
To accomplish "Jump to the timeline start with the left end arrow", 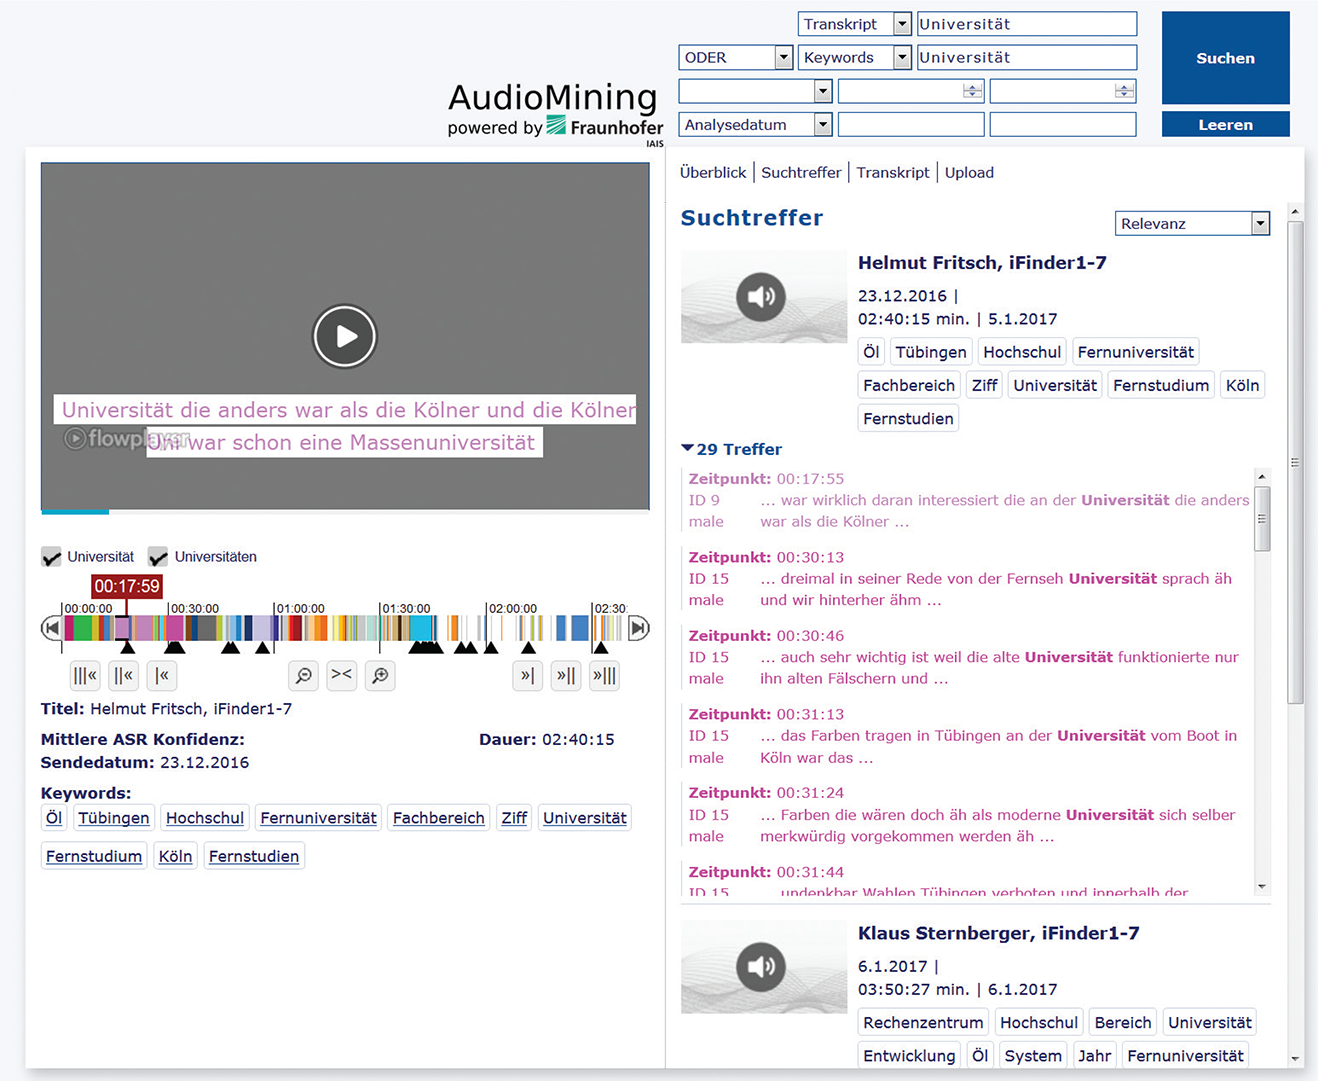I will tap(50, 628).
